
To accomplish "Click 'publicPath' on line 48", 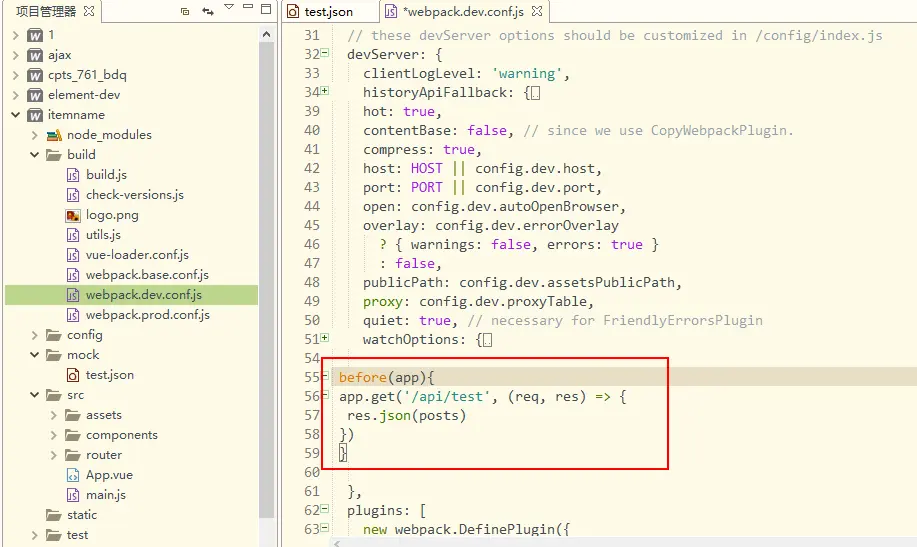I will (x=402, y=283).
